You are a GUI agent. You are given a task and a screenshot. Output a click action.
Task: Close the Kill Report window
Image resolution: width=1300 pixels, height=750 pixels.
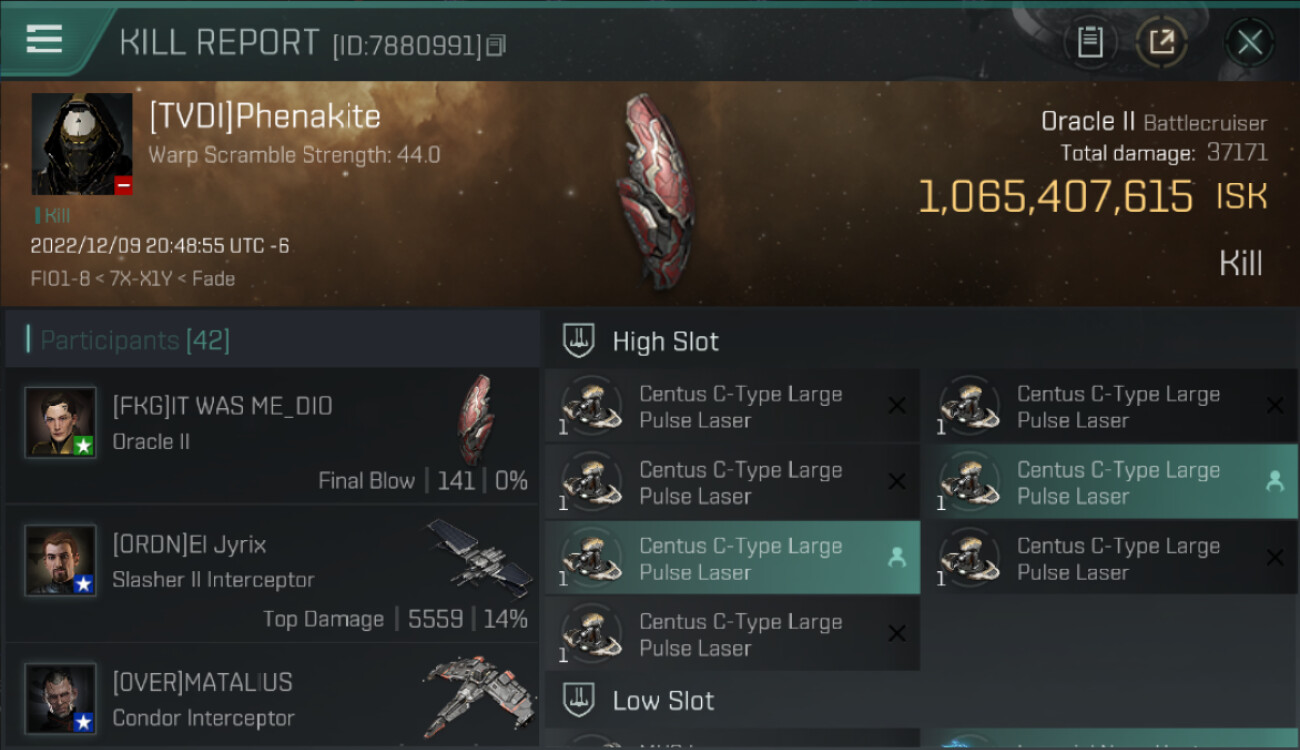[1249, 42]
